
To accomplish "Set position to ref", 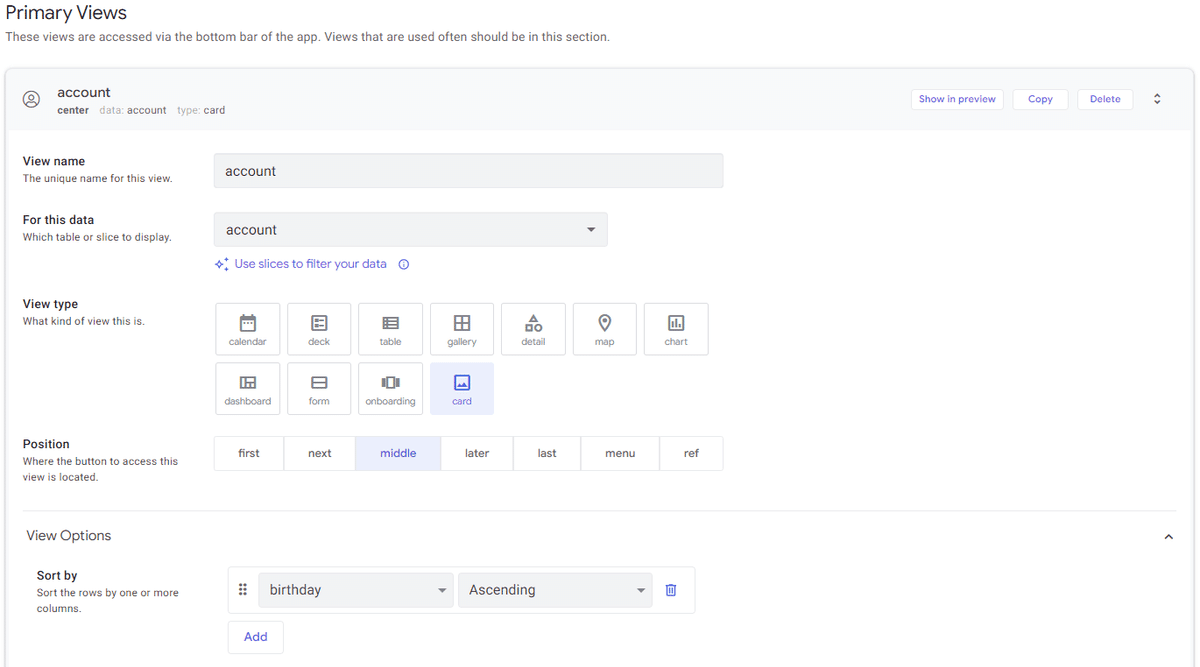I will click(691, 453).
